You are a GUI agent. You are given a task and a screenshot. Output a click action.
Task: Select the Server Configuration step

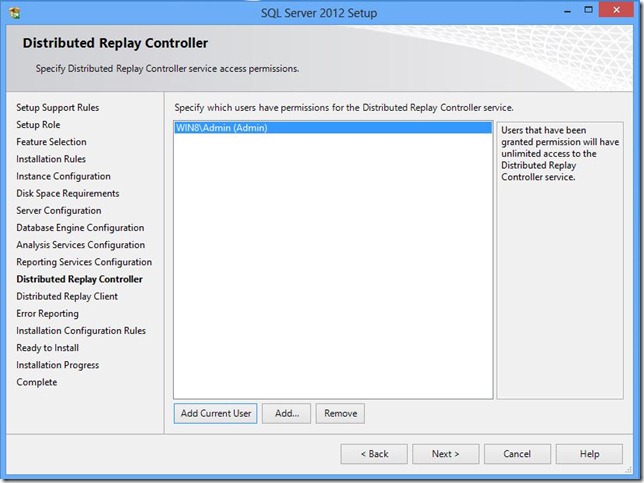[59, 211]
